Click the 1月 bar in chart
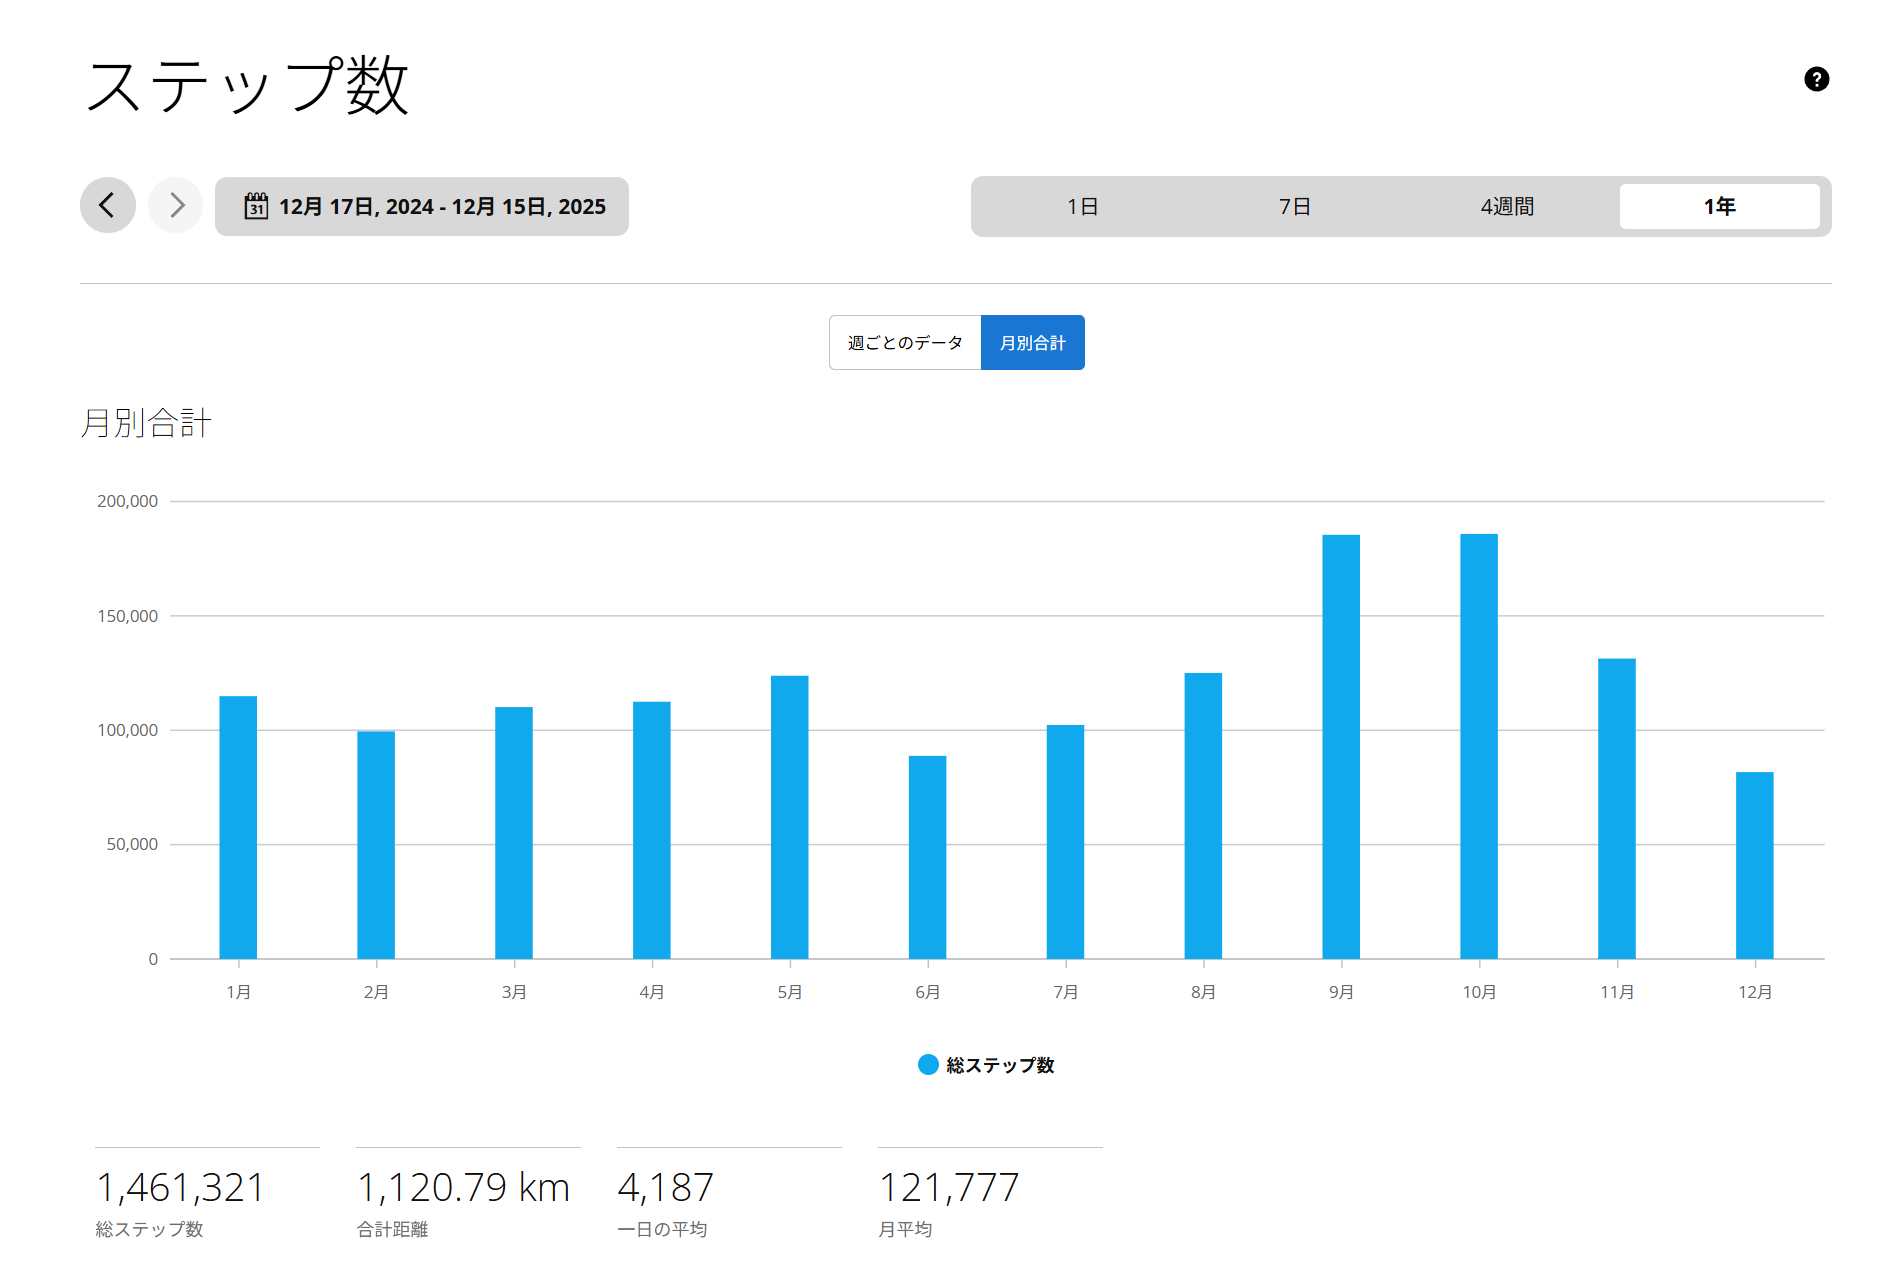This screenshot has width=1900, height=1265. [238, 827]
